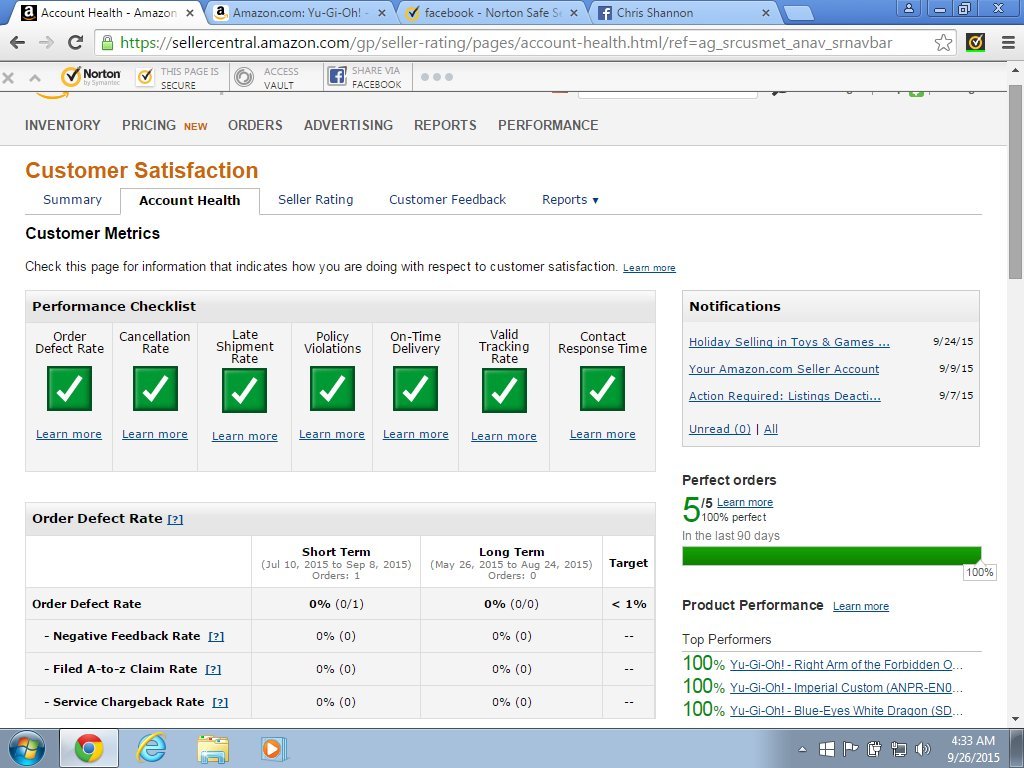Click Learn more under Order Defect Rate
Viewport: 1024px width, 768px height.
point(69,434)
